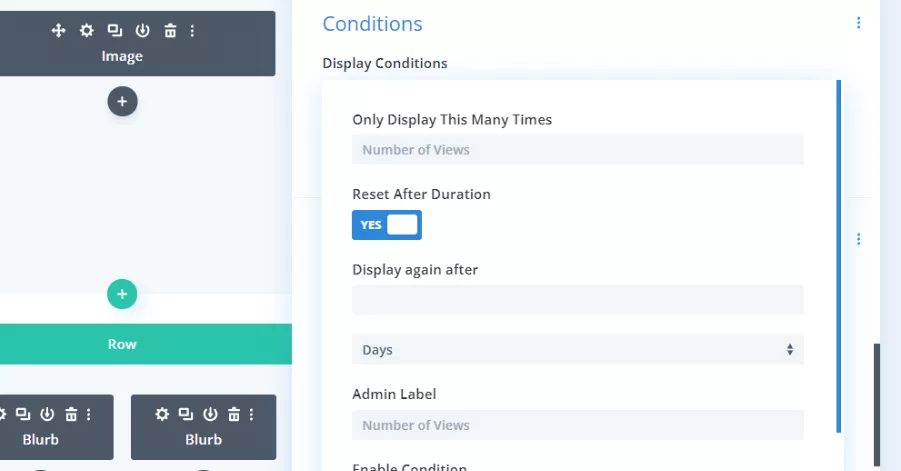Click the Reset After Duration label

tap(421, 194)
